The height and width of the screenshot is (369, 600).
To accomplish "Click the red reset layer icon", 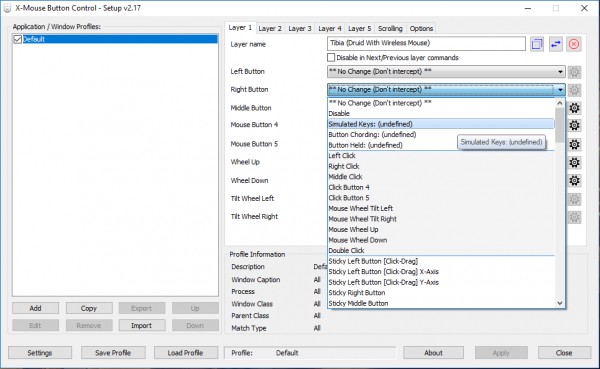I will click(574, 44).
